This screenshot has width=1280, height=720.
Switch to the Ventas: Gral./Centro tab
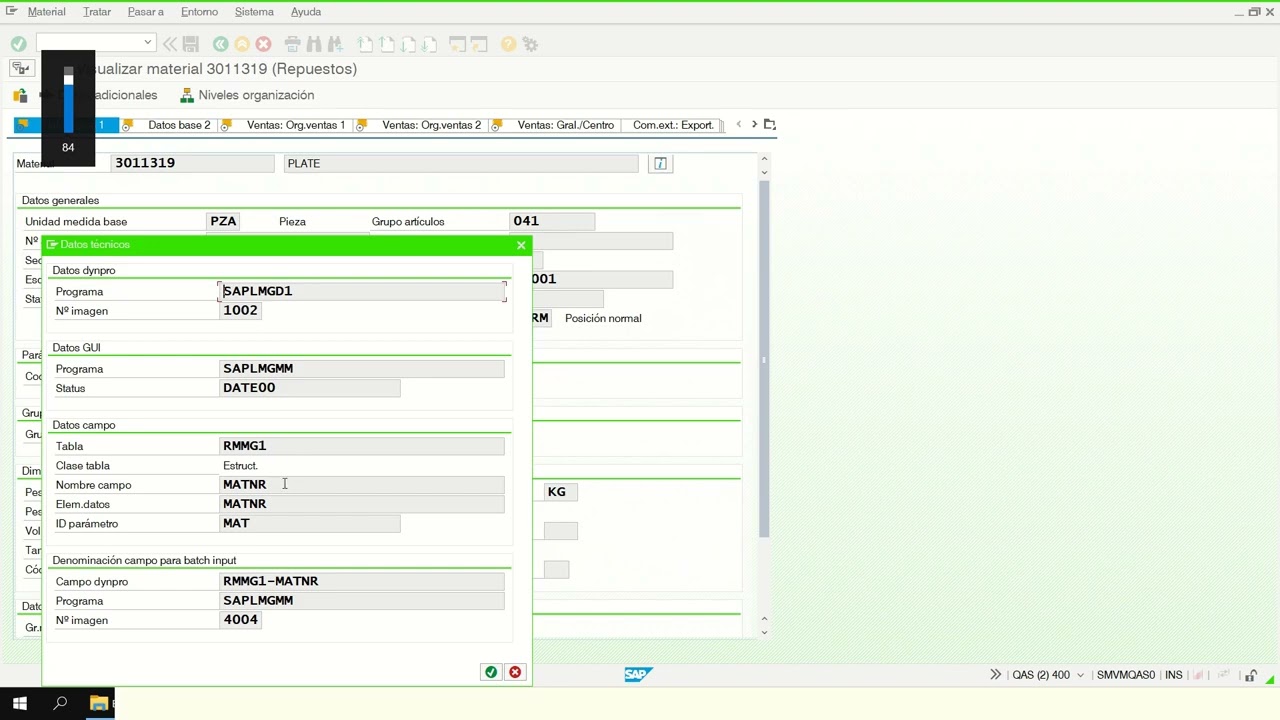[566, 125]
